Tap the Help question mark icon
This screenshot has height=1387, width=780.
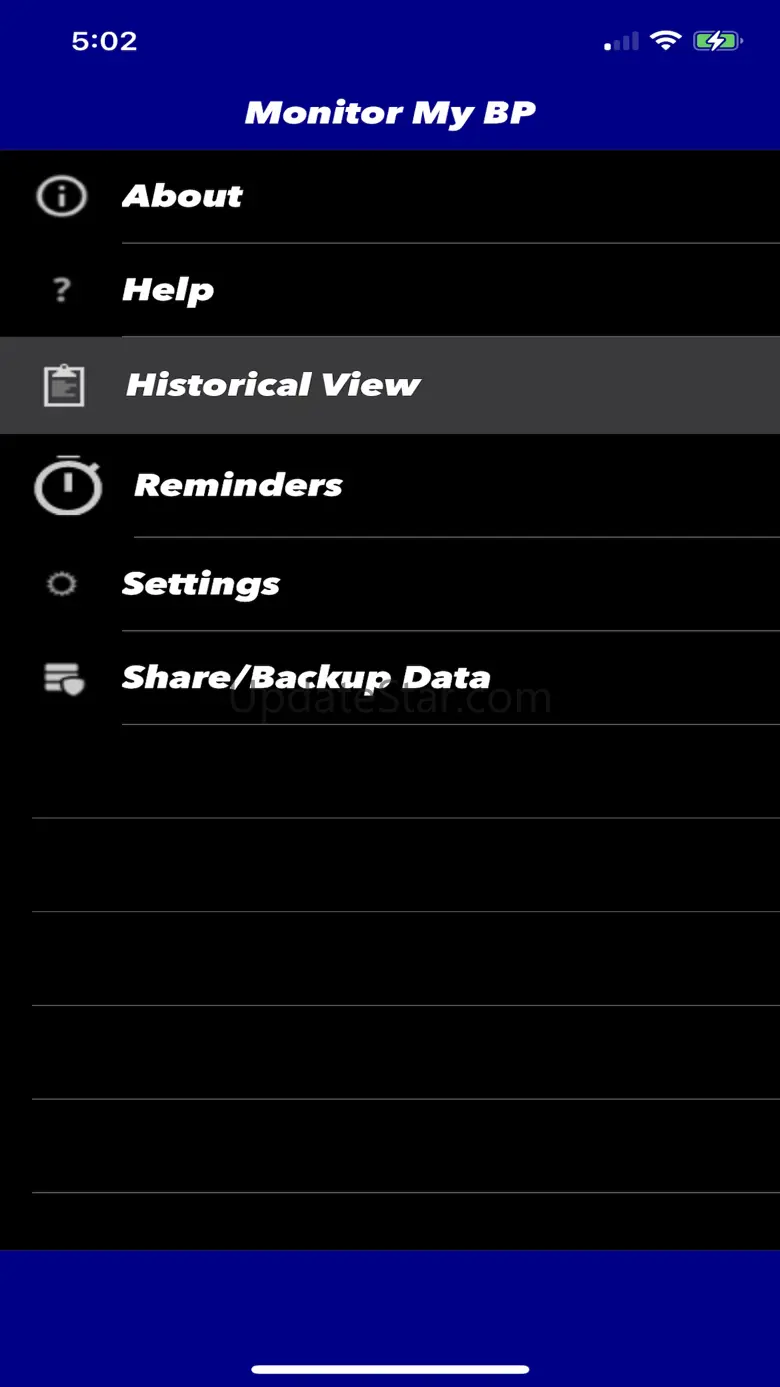tap(62, 290)
